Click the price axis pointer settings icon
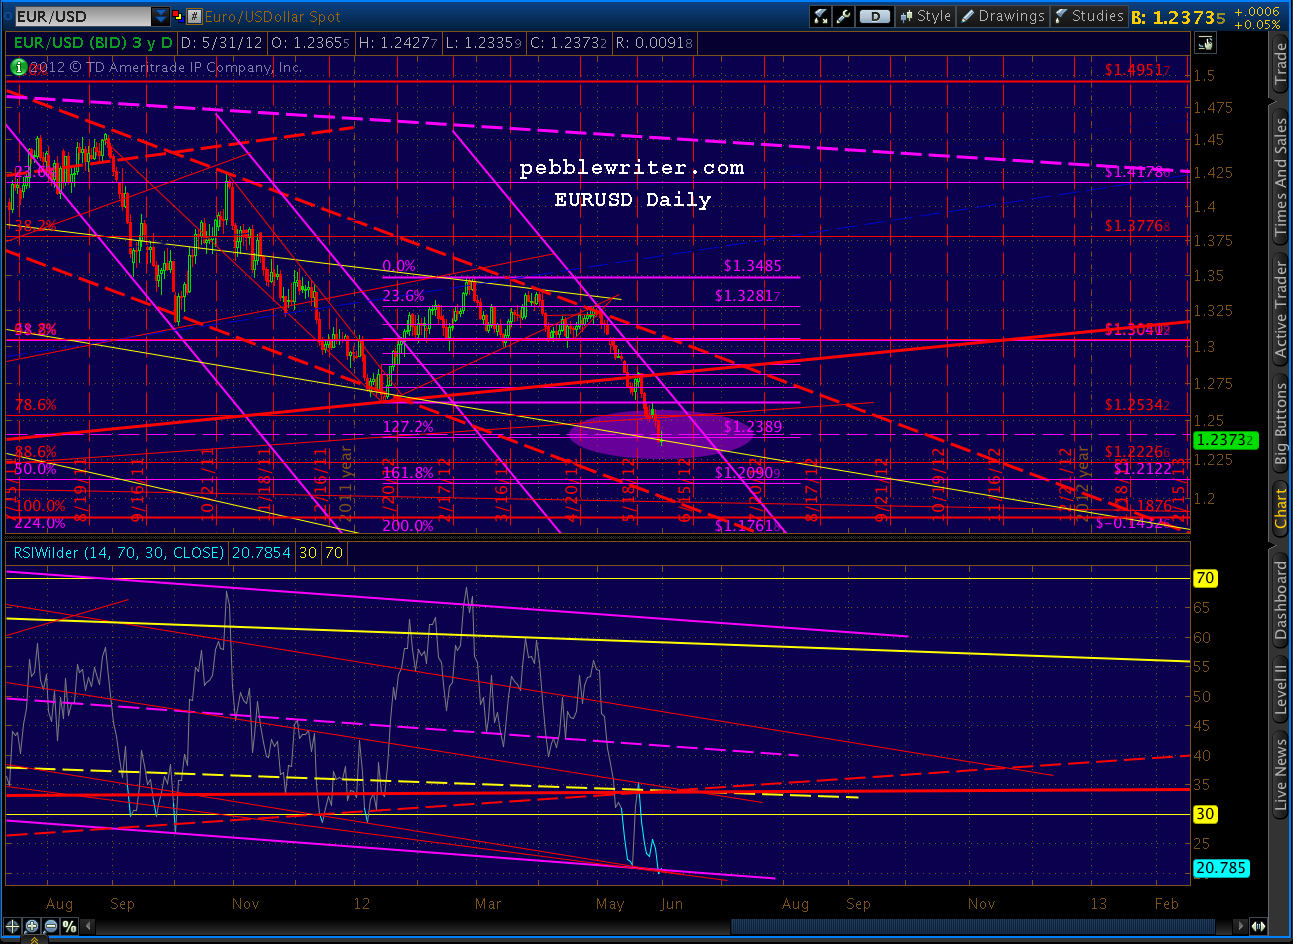 point(1205,42)
